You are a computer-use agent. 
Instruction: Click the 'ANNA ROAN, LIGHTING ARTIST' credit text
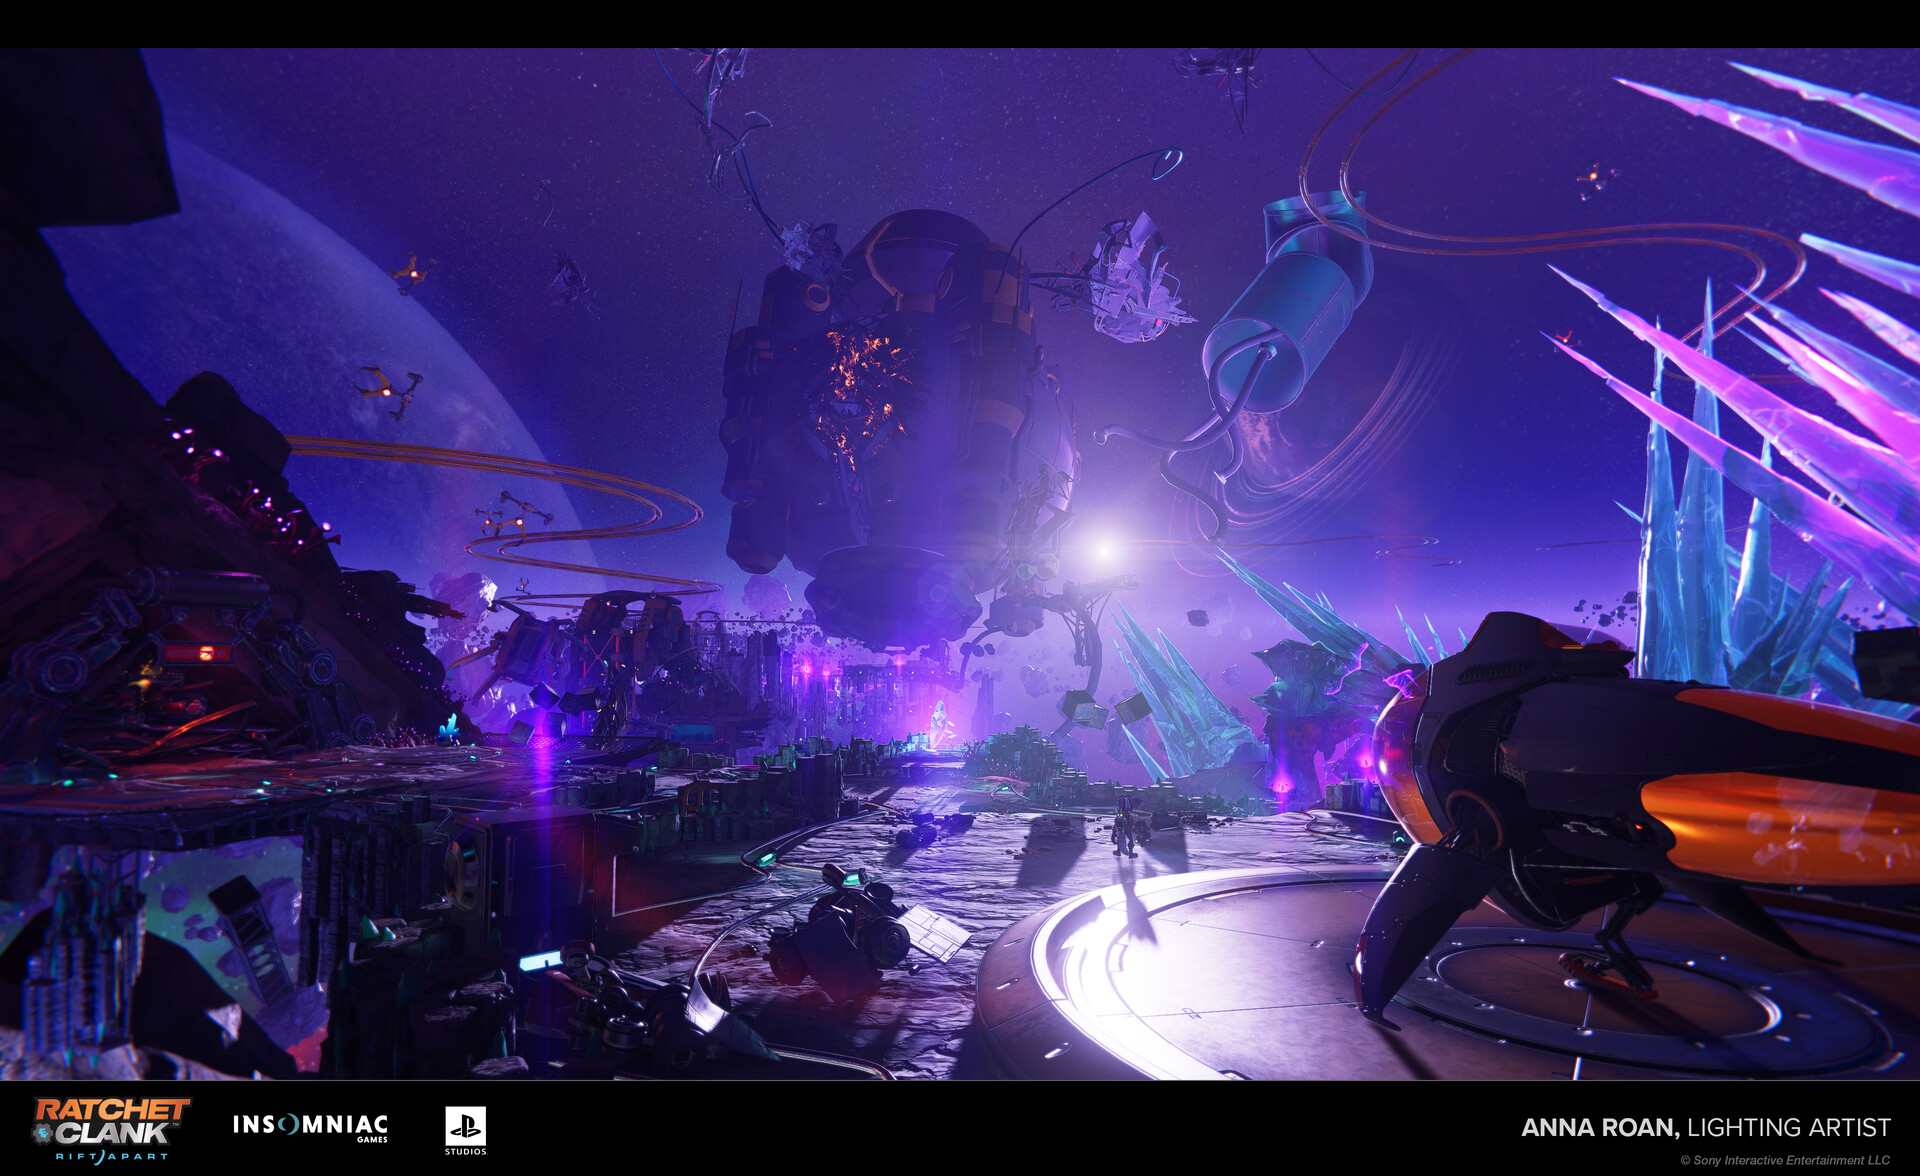click(x=1706, y=1127)
